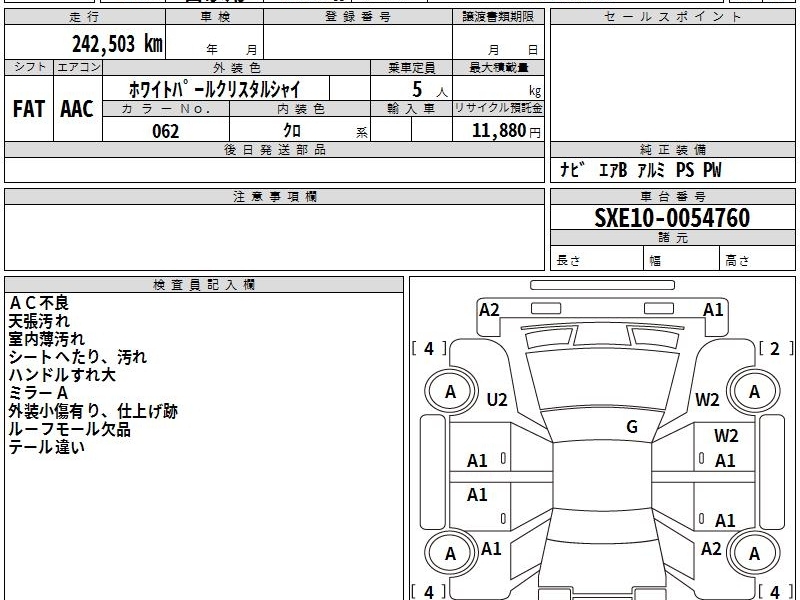Click the note テール違い

click(46, 447)
